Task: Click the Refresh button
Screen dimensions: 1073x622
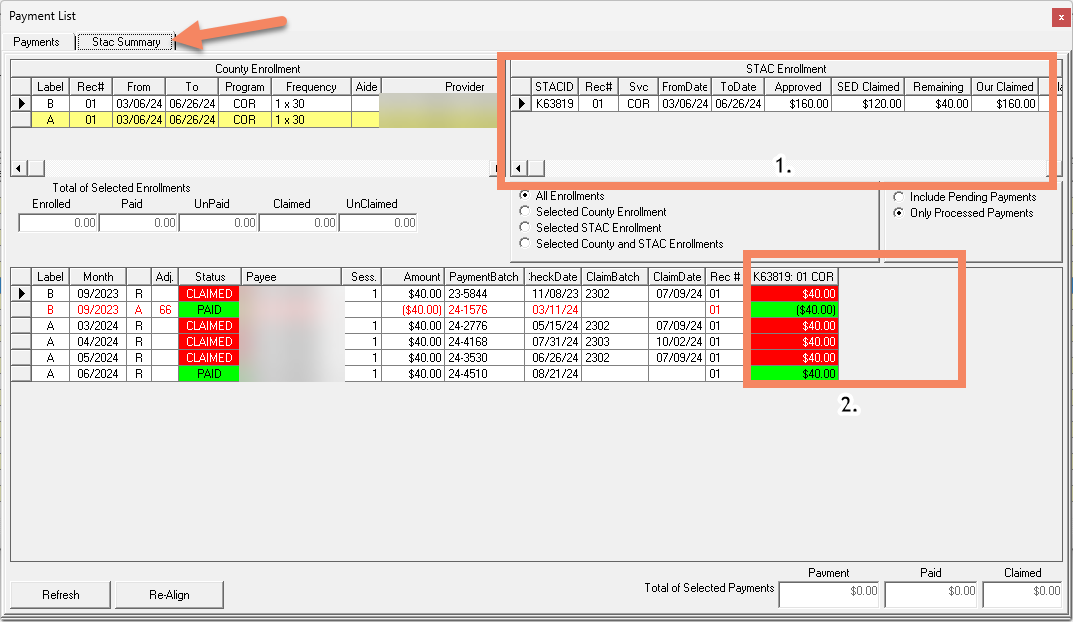Action: pyautogui.click(x=60, y=595)
